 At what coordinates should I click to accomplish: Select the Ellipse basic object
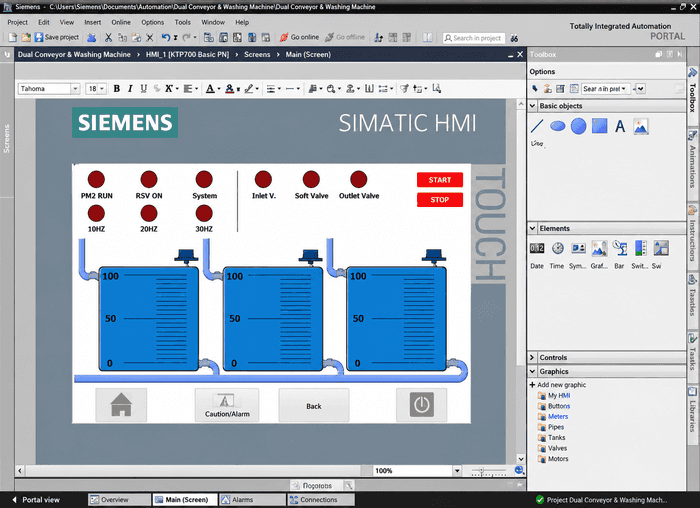[x=558, y=126]
